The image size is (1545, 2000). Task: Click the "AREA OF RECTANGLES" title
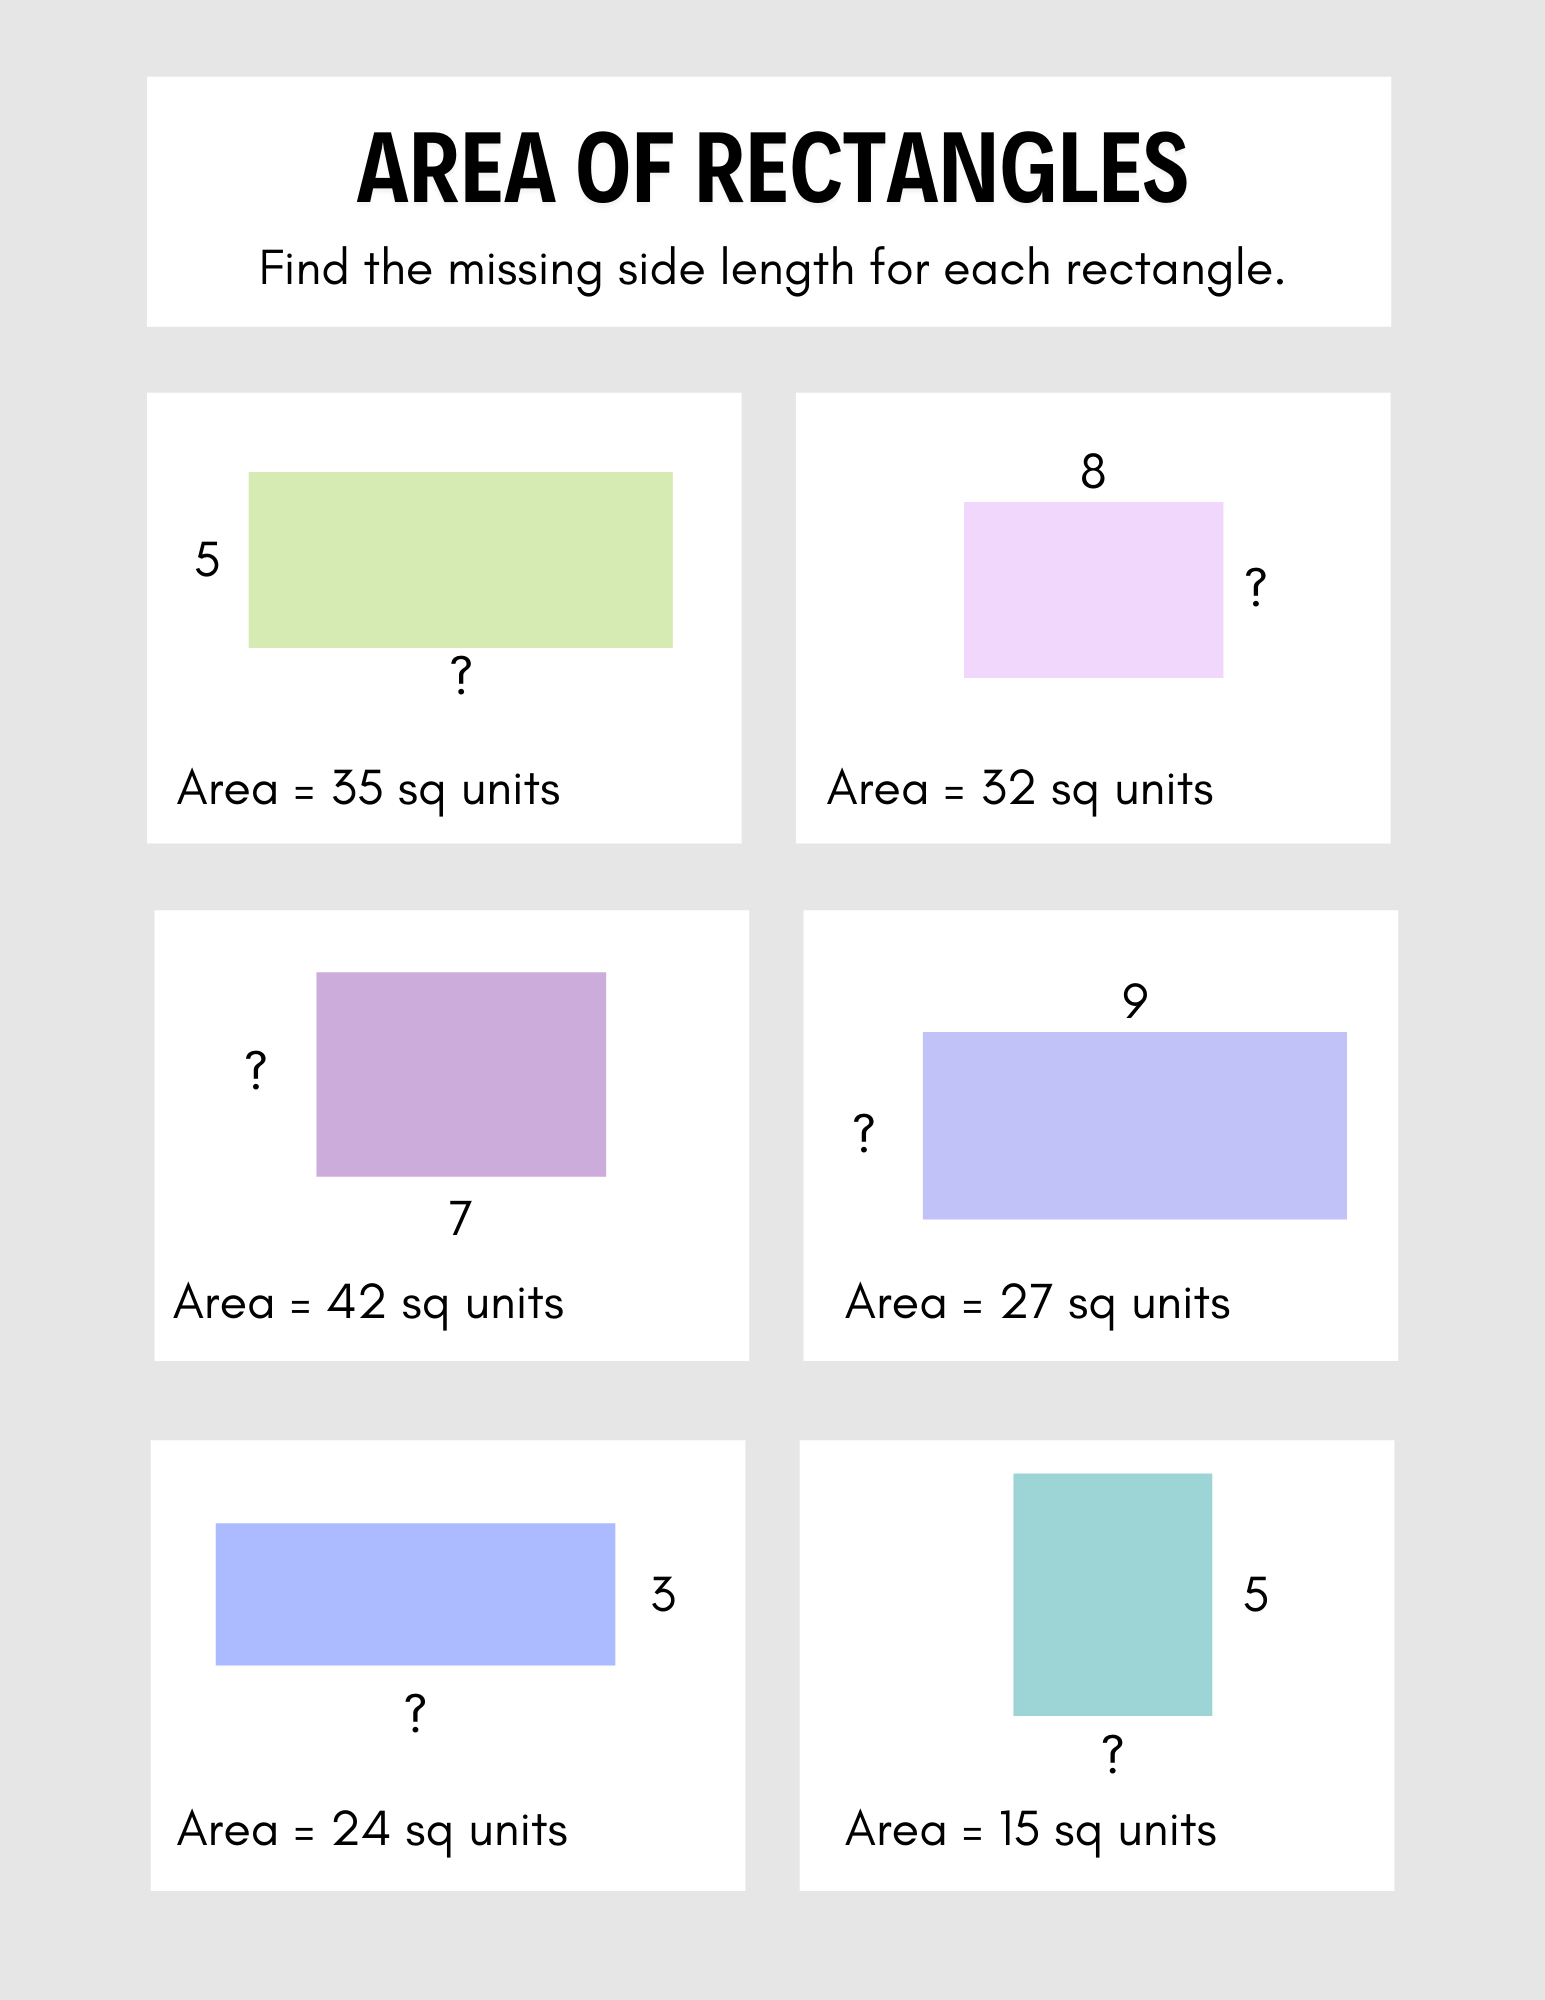pos(772,168)
